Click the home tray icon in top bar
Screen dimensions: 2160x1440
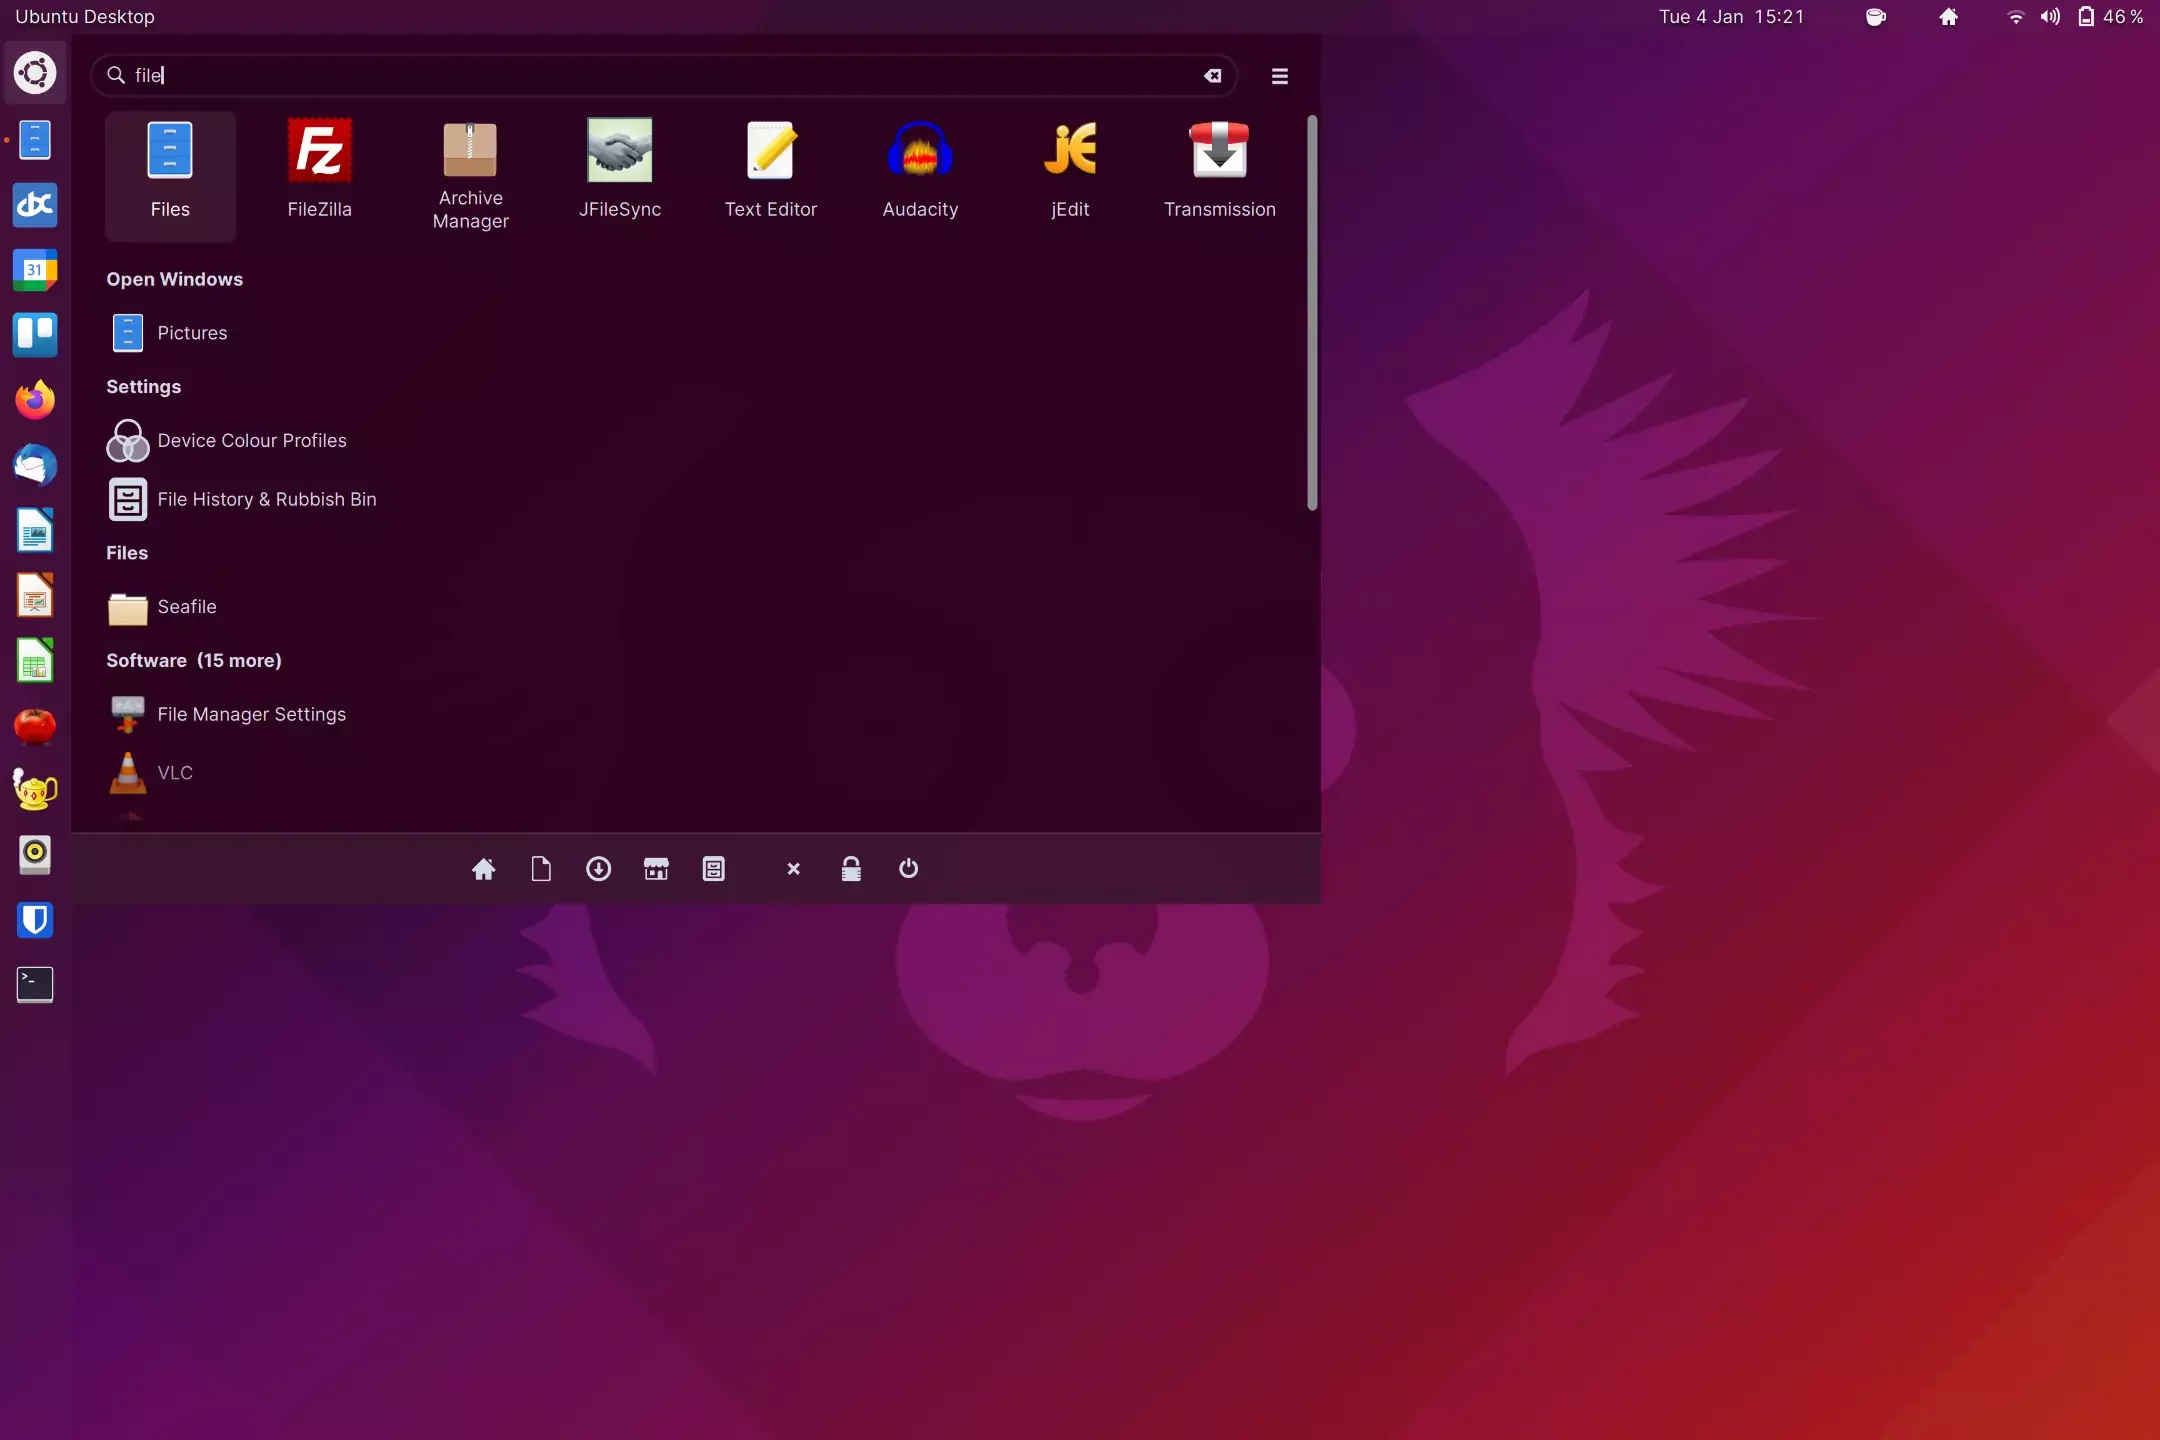tap(1948, 17)
